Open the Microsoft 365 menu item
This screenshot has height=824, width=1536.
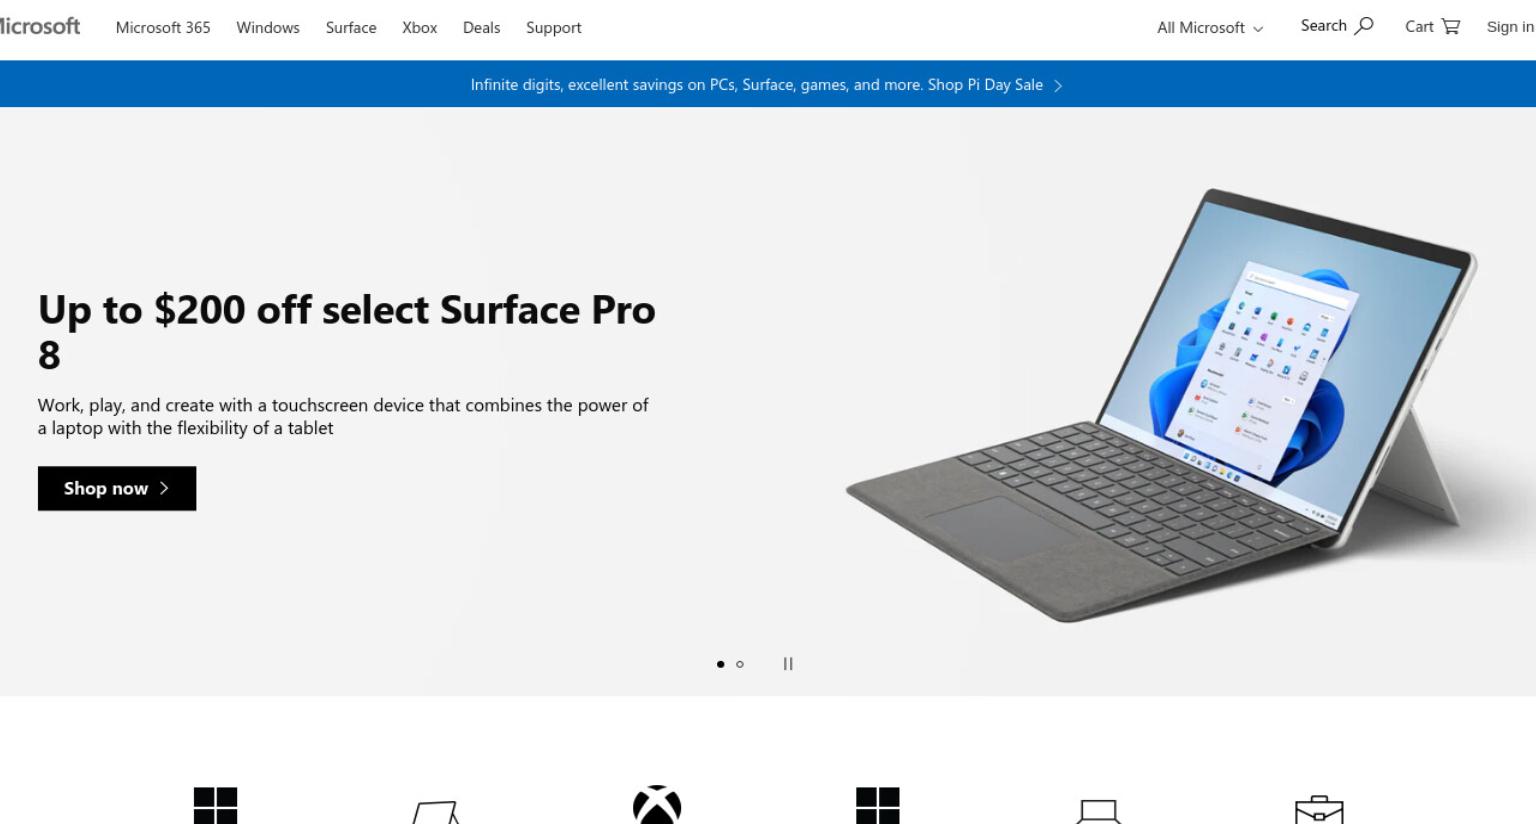[163, 28]
